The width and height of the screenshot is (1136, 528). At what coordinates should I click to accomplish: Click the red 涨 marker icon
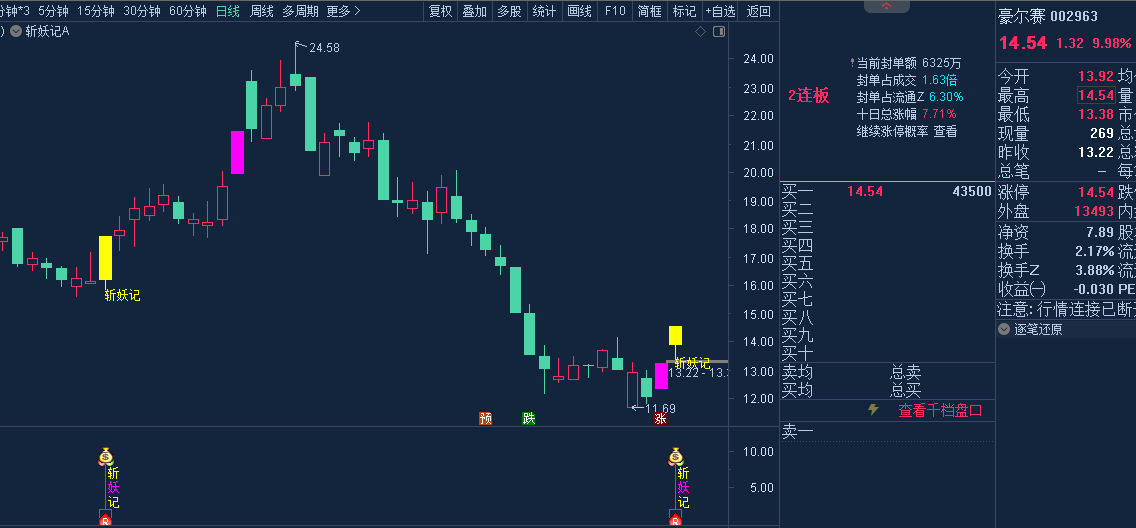click(x=660, y=419)
